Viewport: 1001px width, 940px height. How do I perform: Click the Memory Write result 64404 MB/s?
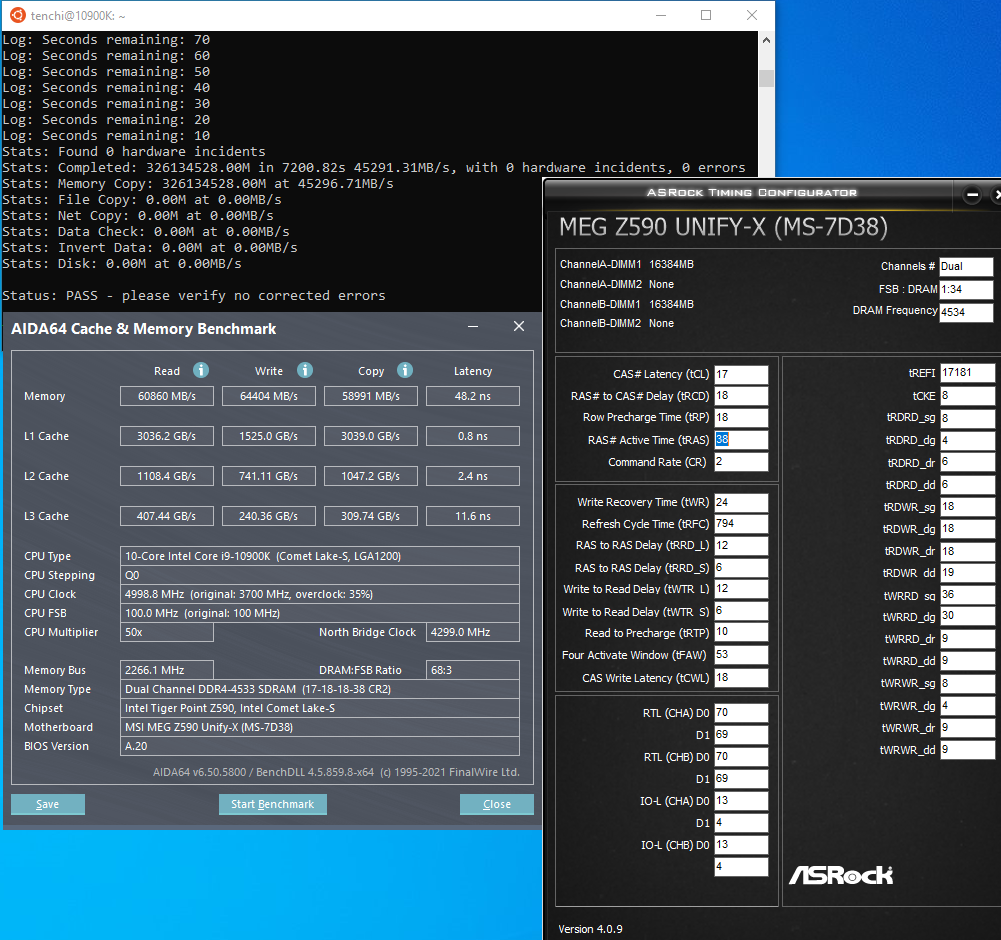[x=269, y=396]
